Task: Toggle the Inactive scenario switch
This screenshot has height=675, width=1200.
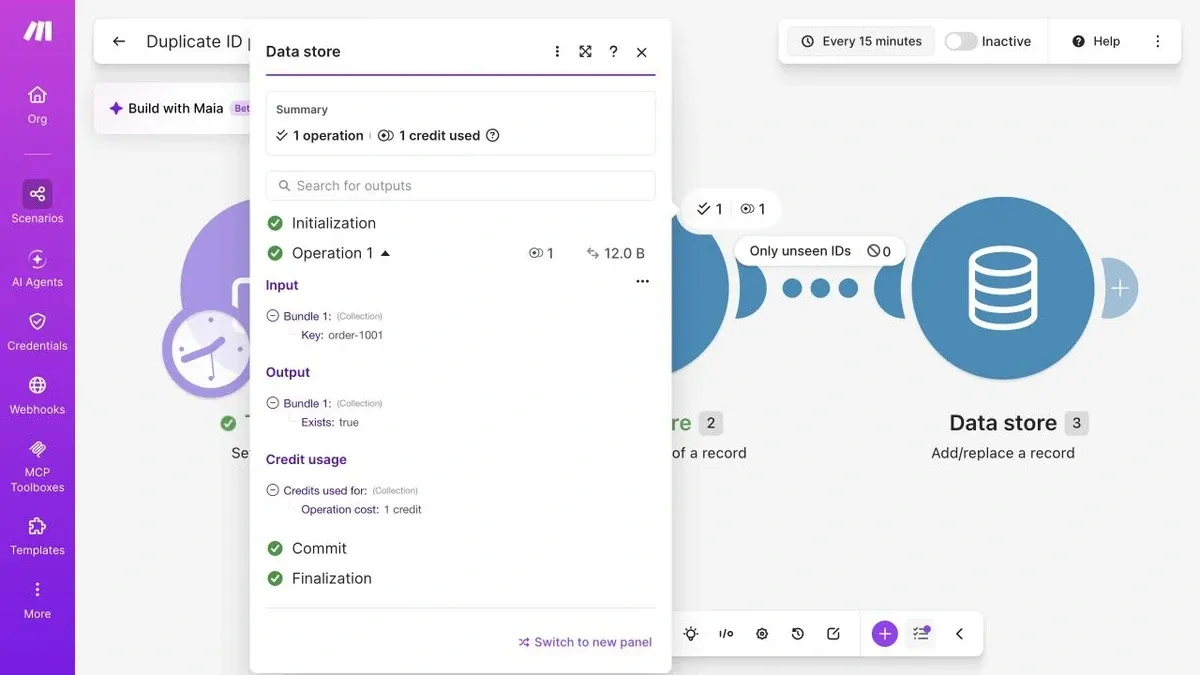Action: (961, 41)
